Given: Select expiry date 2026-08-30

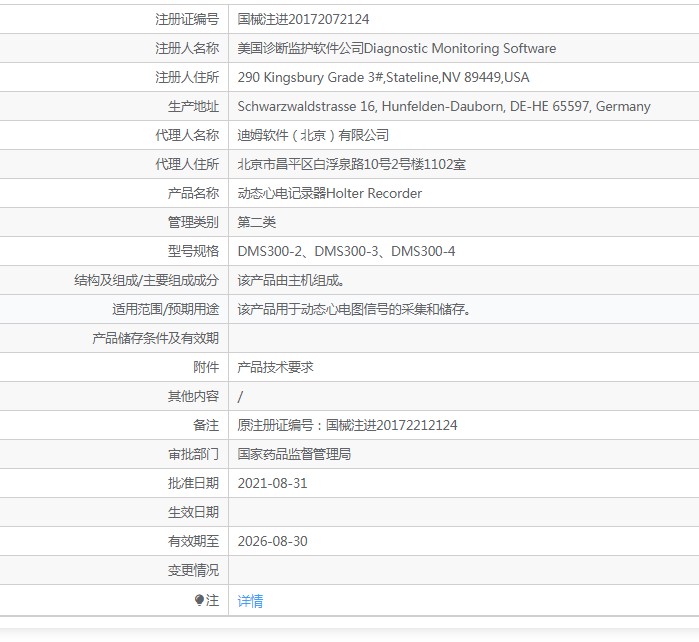Looking at the screenshot, I should tap(272, 541).
